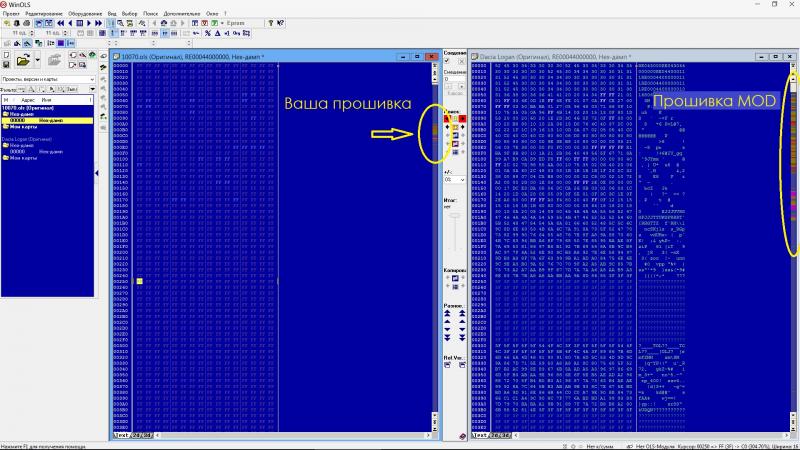
Task: Collapse left panel with the arrow handle
Action: [x=96, y=173]
